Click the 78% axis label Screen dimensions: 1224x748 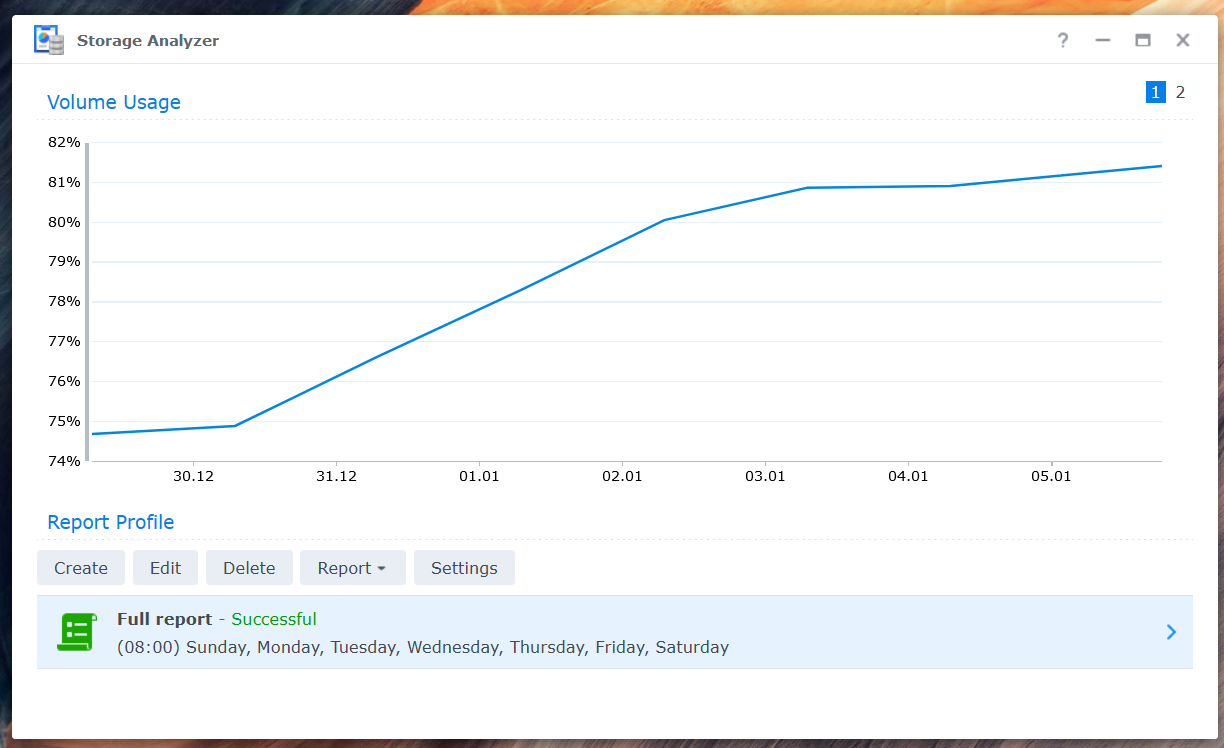coord(64,301)
